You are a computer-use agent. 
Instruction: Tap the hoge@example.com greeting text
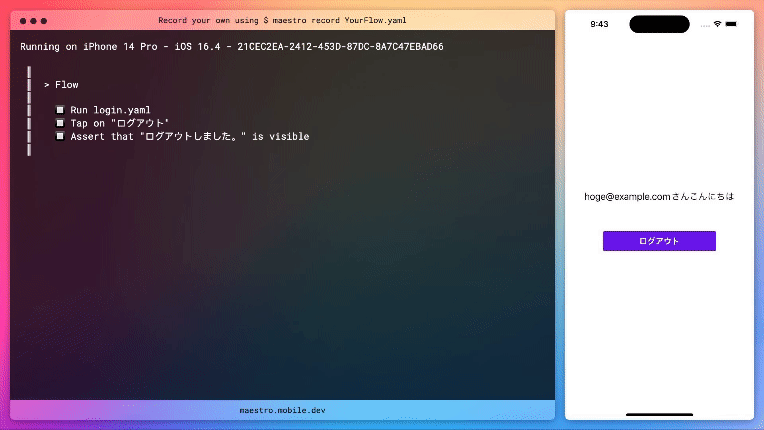tap(659, 197)
